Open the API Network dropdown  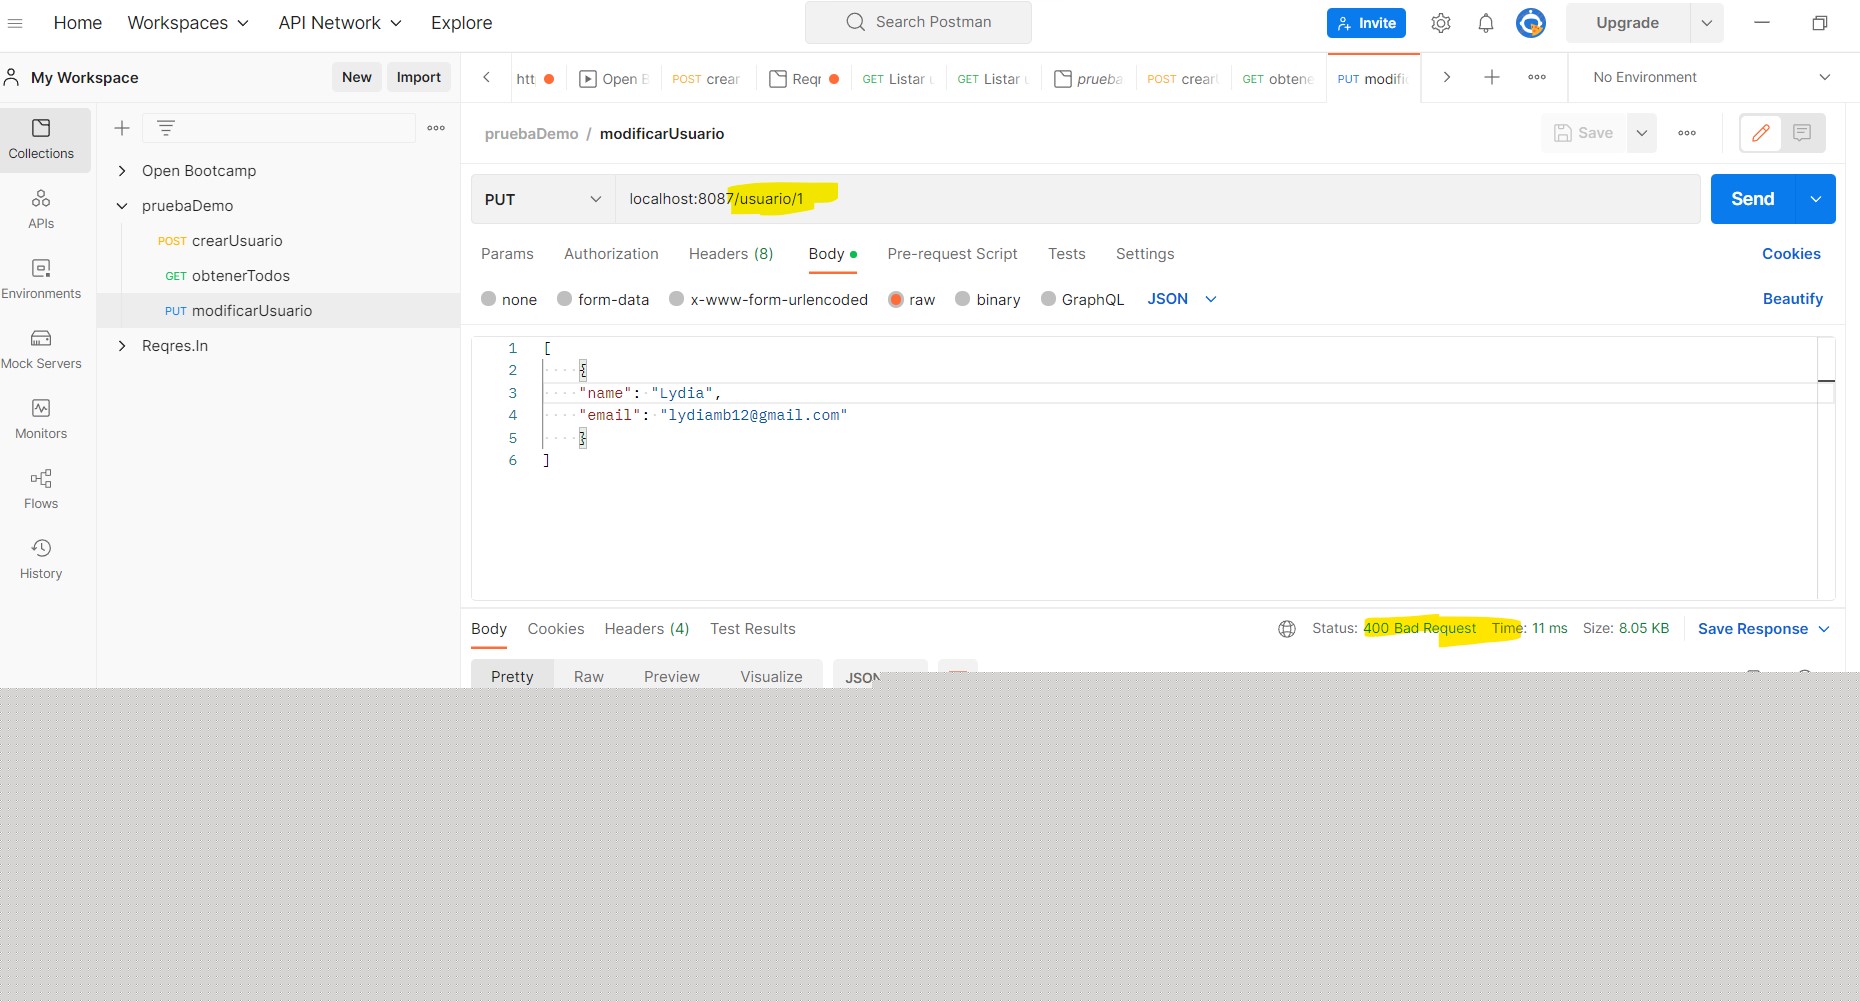340,23
